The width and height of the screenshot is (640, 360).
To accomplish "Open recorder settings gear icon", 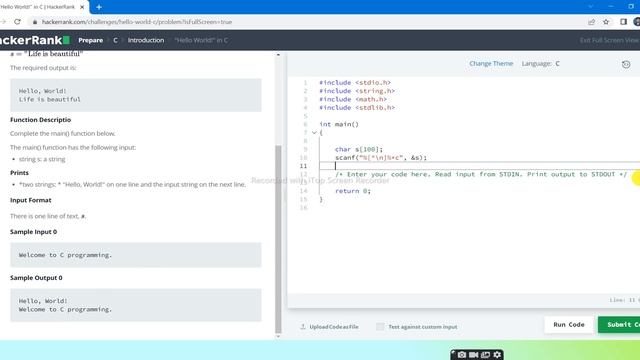I will (x=497, y=355).
